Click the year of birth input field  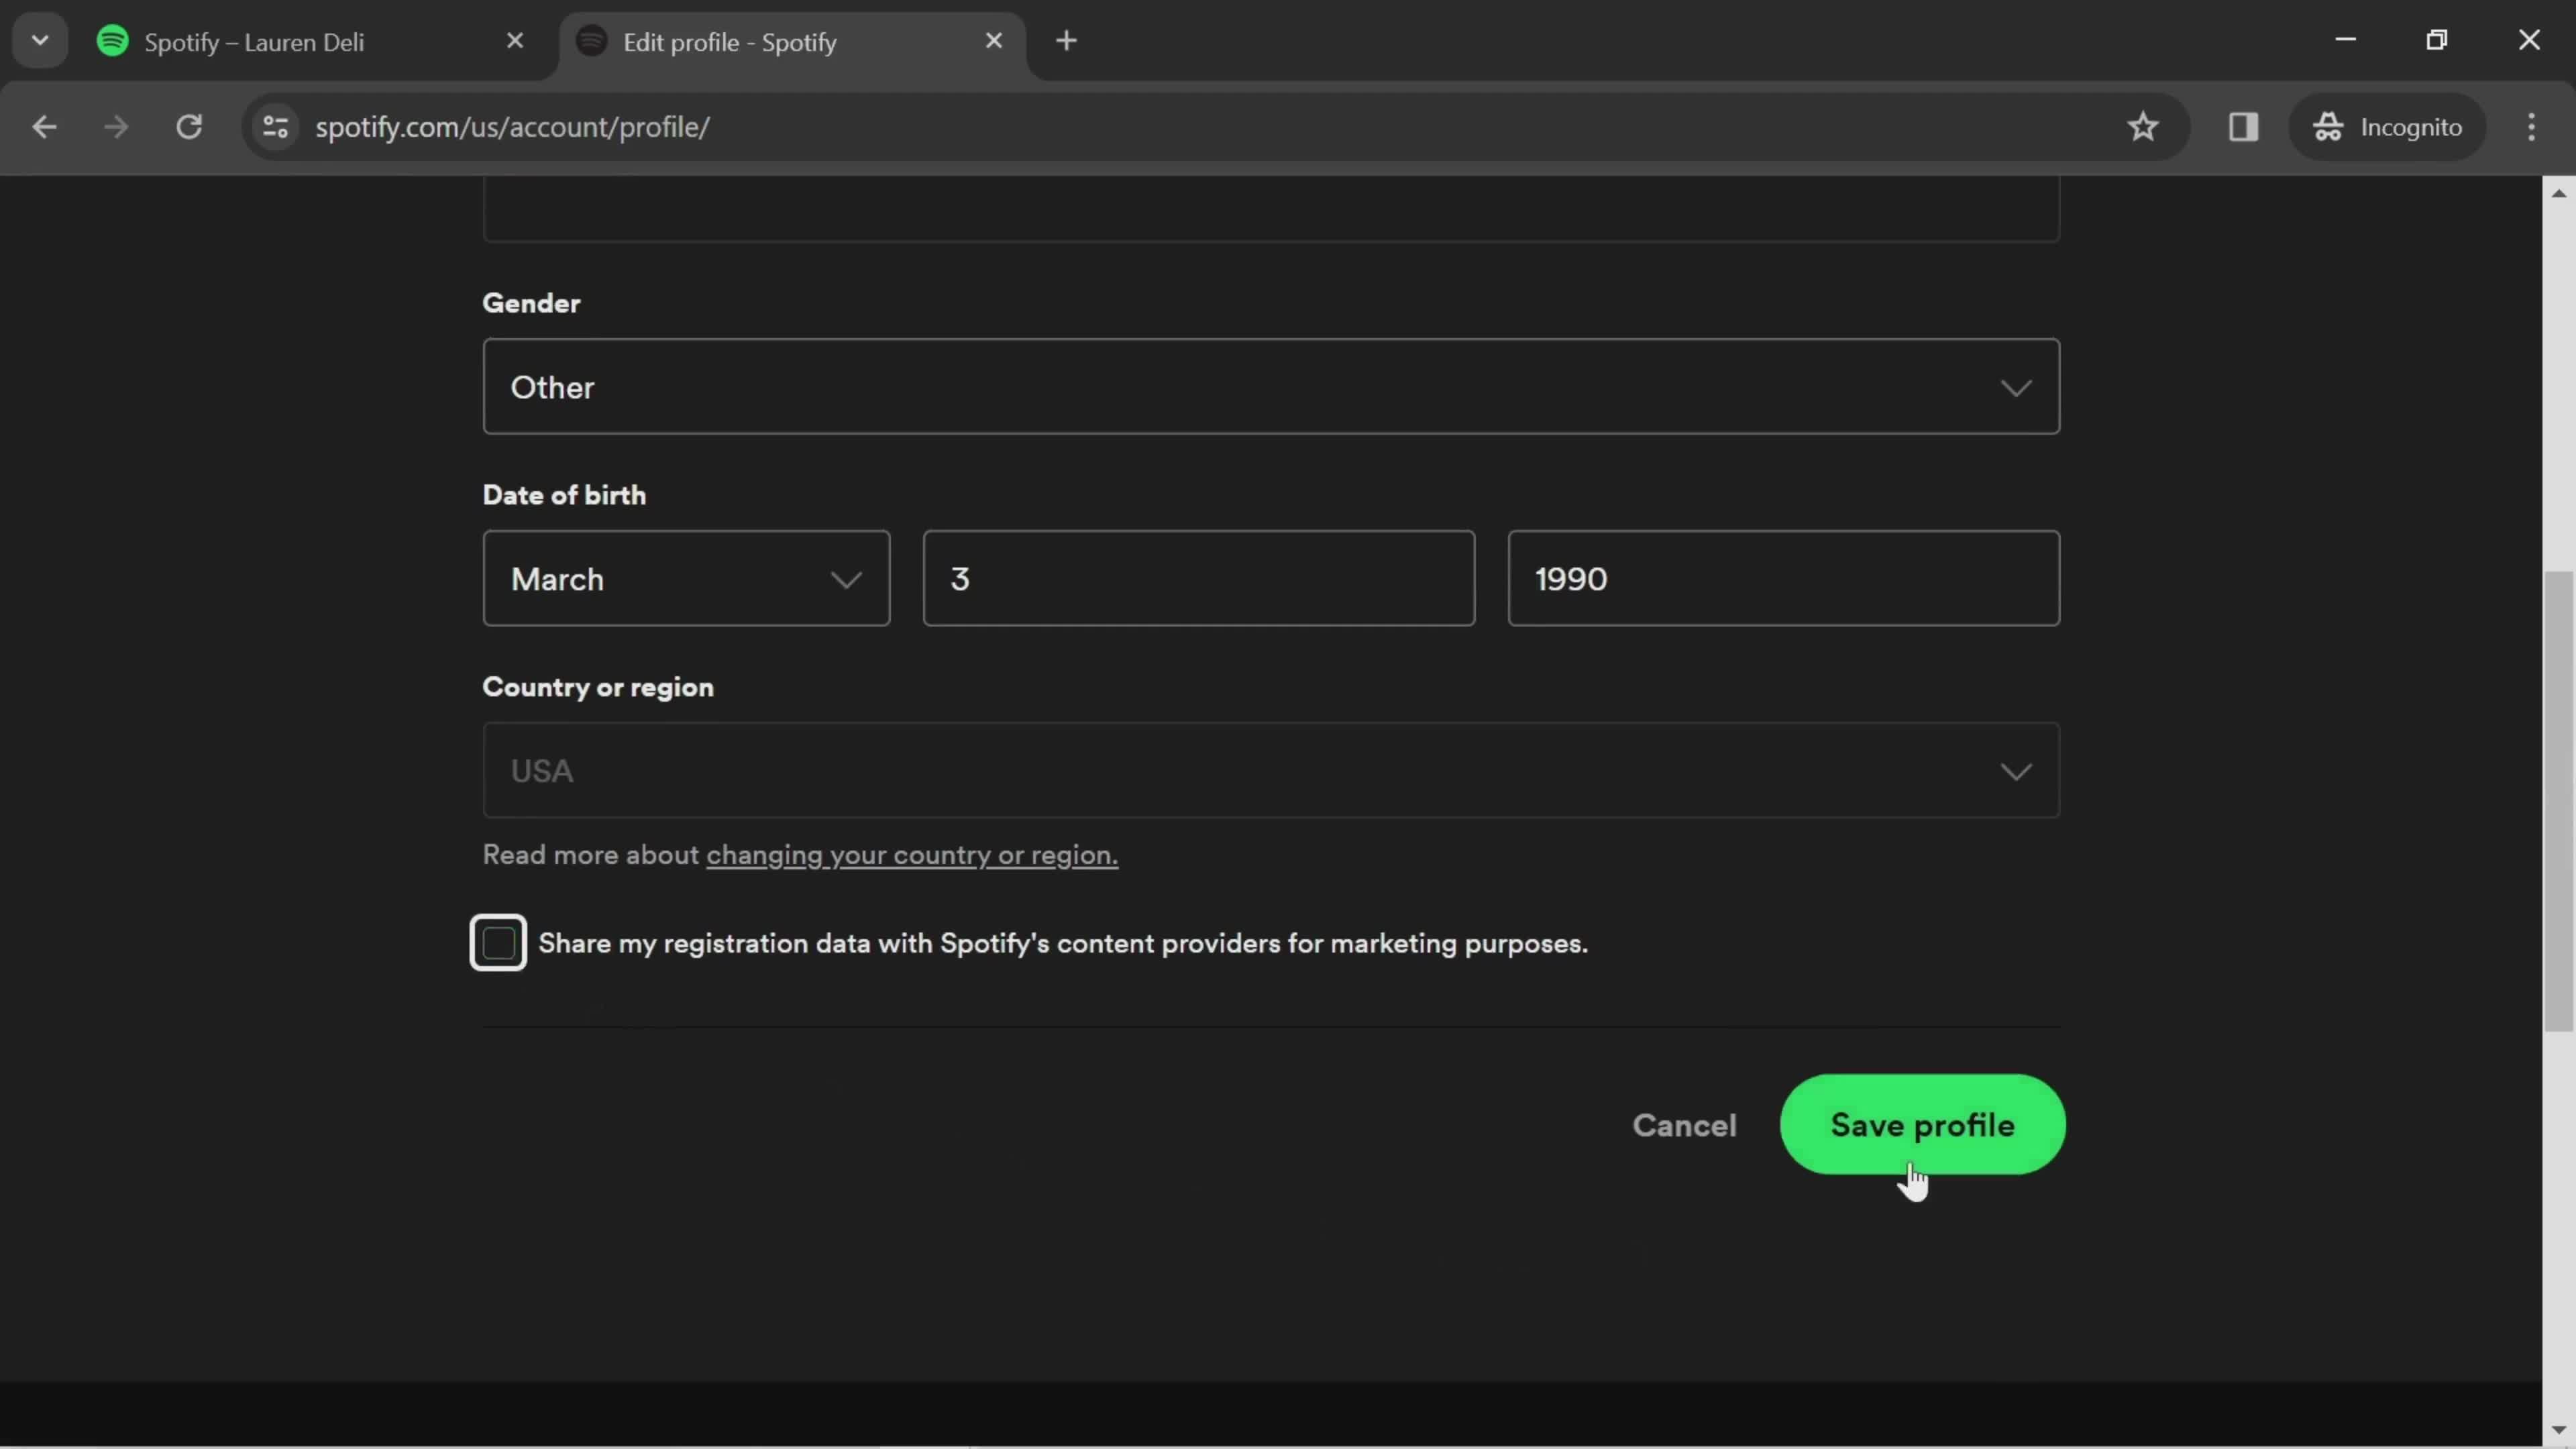[1782, 577]
